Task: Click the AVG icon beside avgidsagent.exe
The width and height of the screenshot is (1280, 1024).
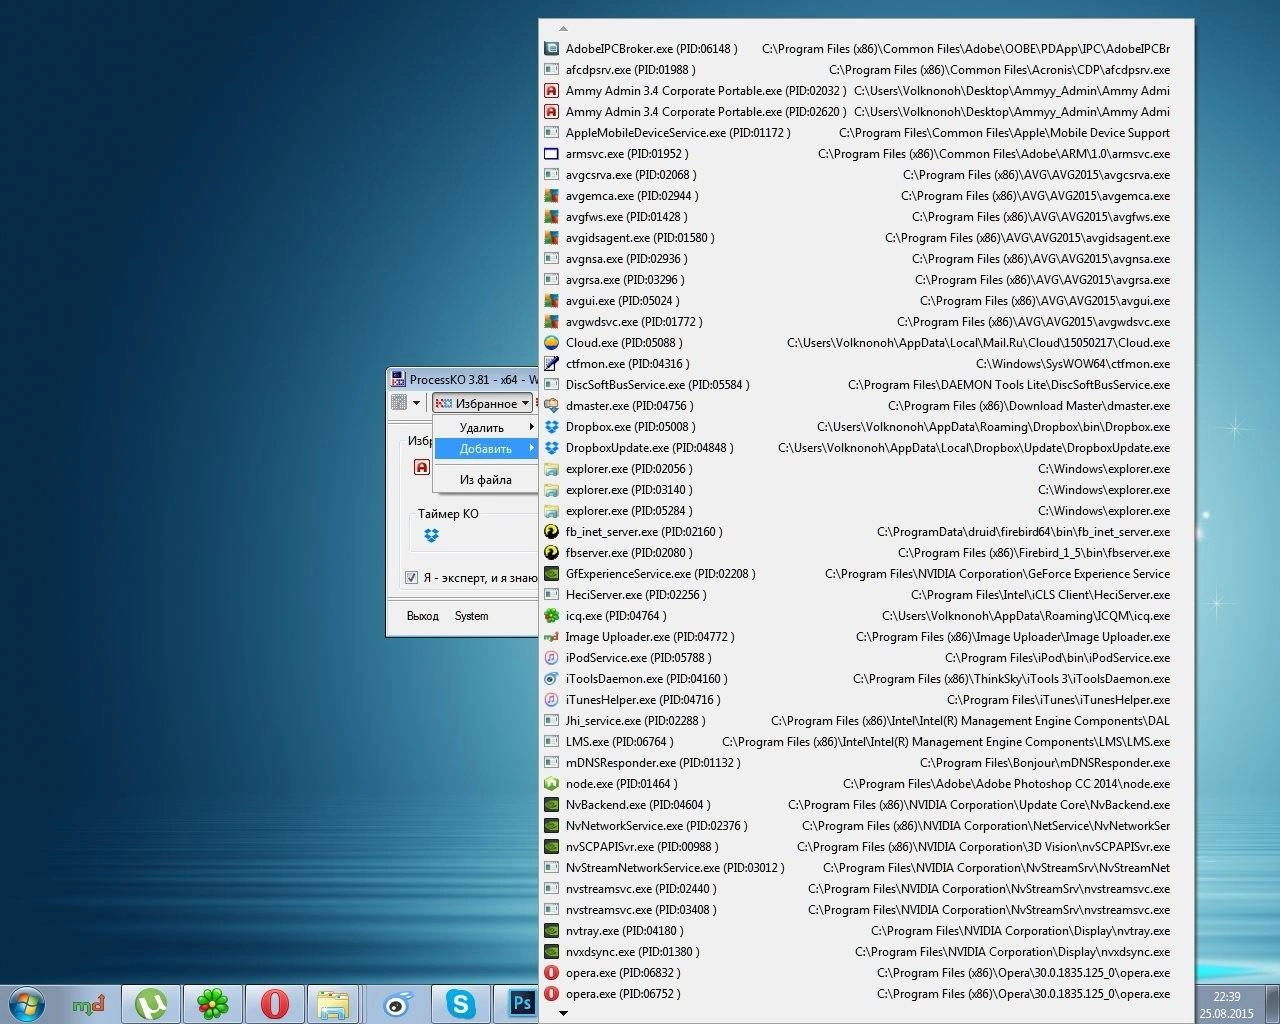Action: [x=551, y=237]
